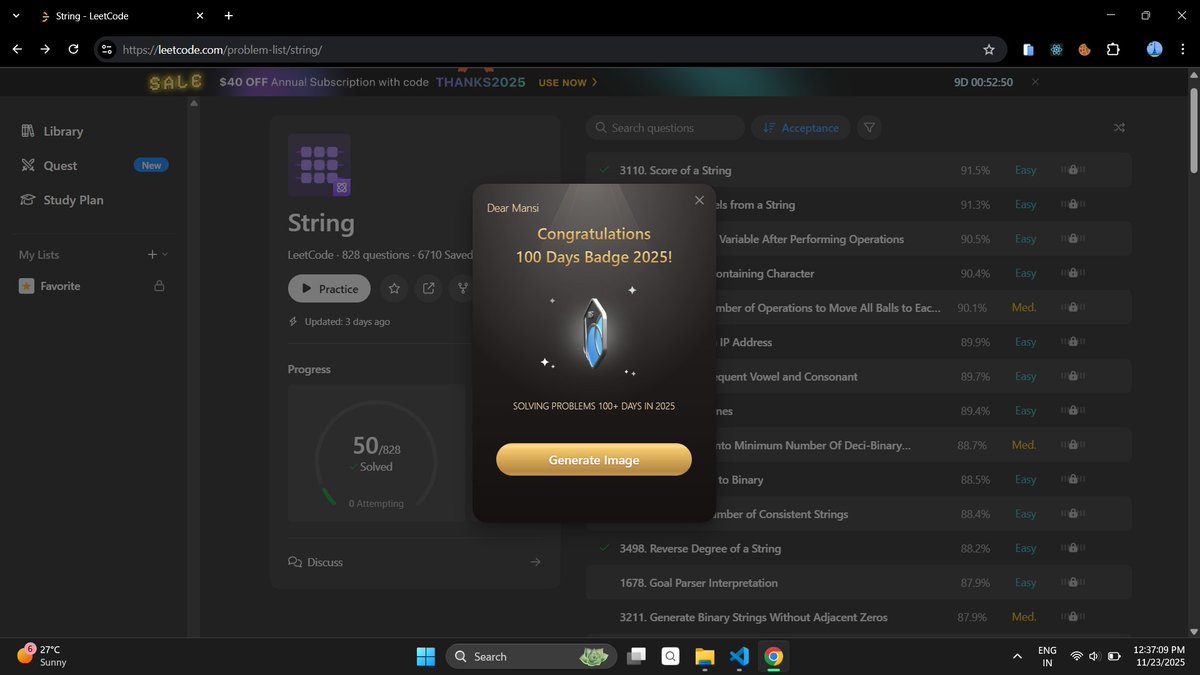Open problem 3110. Score of a String
This screenshot has height=675, width=1200.
[x=675, y=170]
